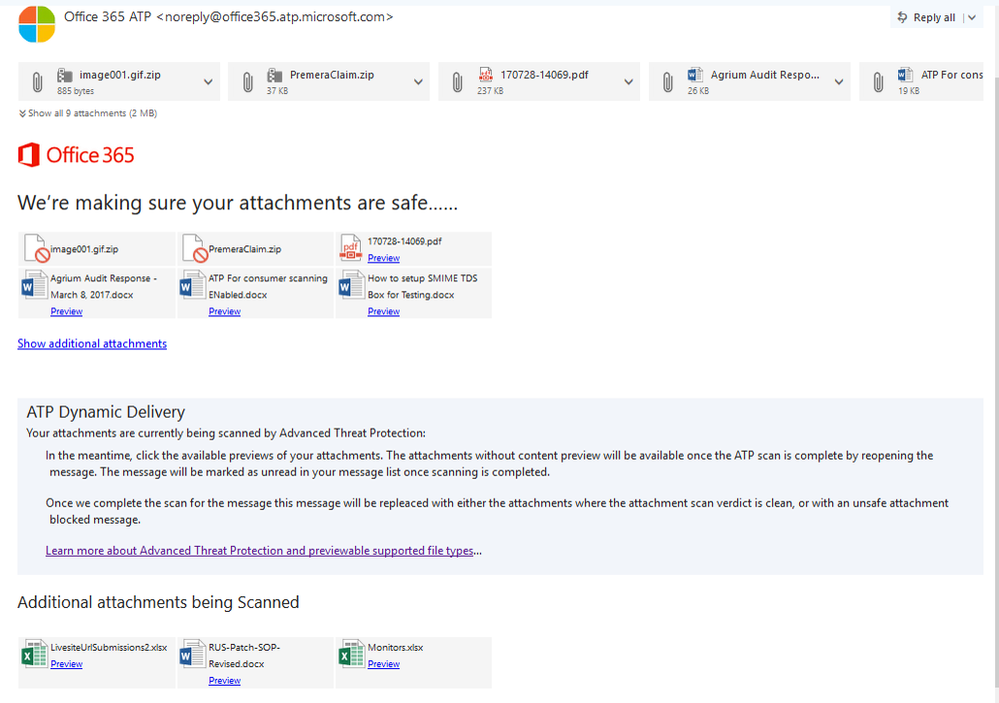The height and width of the screenshot is (703, 999).
Task: Open the dropdown for Agrium Audit Respo attachment
Action: coord(838,82)
